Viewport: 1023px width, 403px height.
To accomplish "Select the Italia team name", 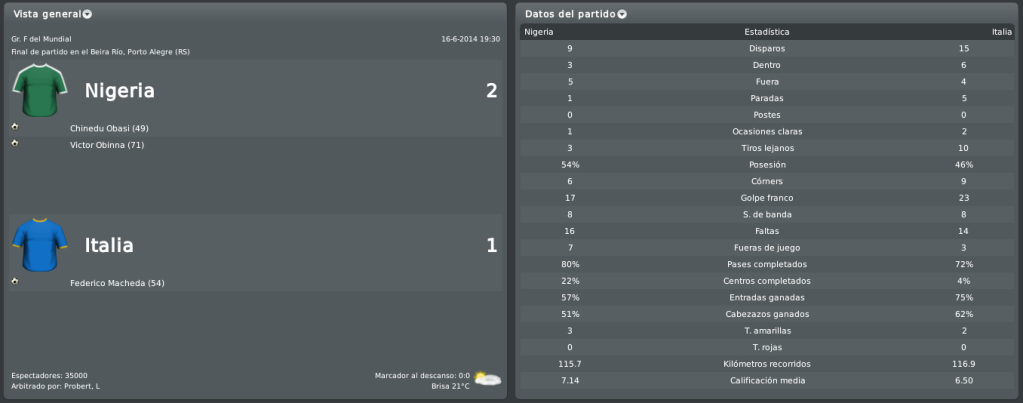I will point(109,245).
